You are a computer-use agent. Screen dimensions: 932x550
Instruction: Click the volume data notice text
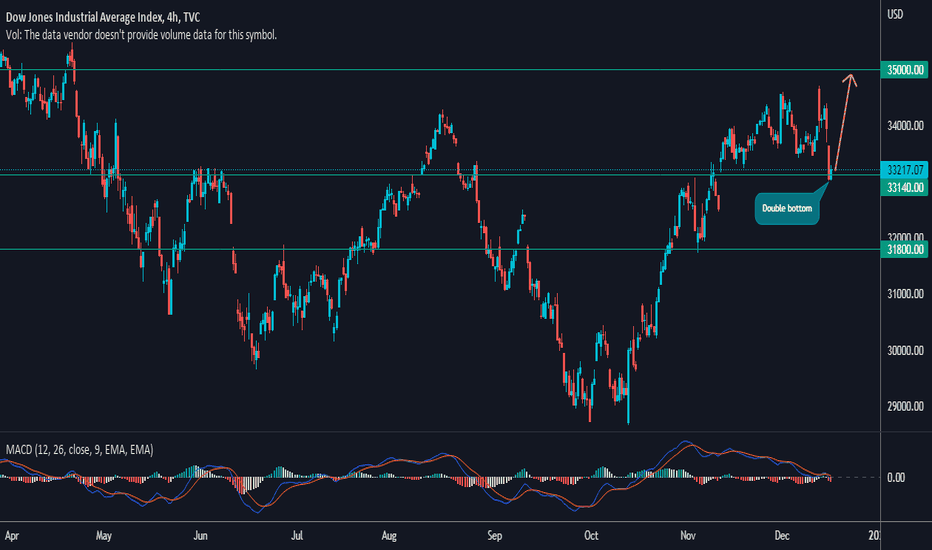pos(141,35)
